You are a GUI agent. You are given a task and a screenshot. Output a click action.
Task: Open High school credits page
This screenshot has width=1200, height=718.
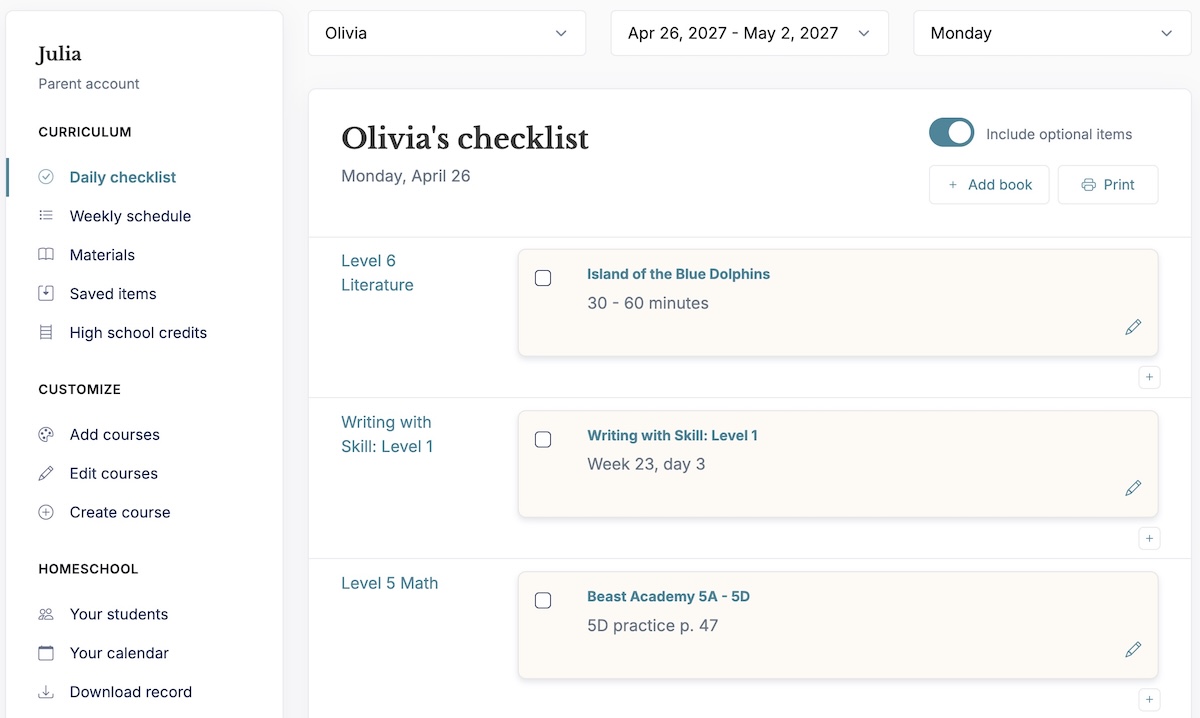click(138, 333)
